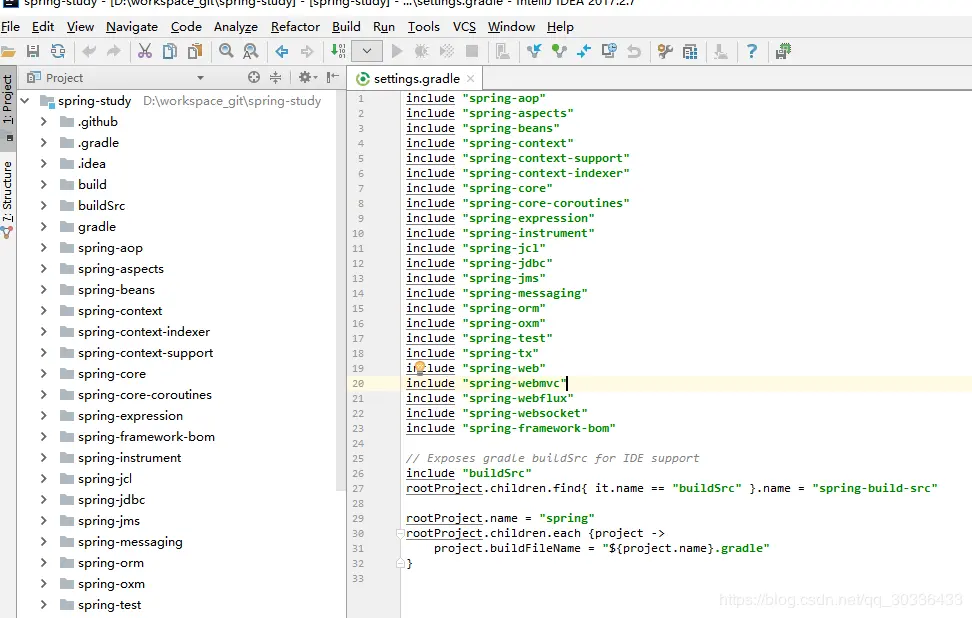This screenshot has height=618, width=972.
Task: Click the Stop square icon
Action: [x=472, y=51]
